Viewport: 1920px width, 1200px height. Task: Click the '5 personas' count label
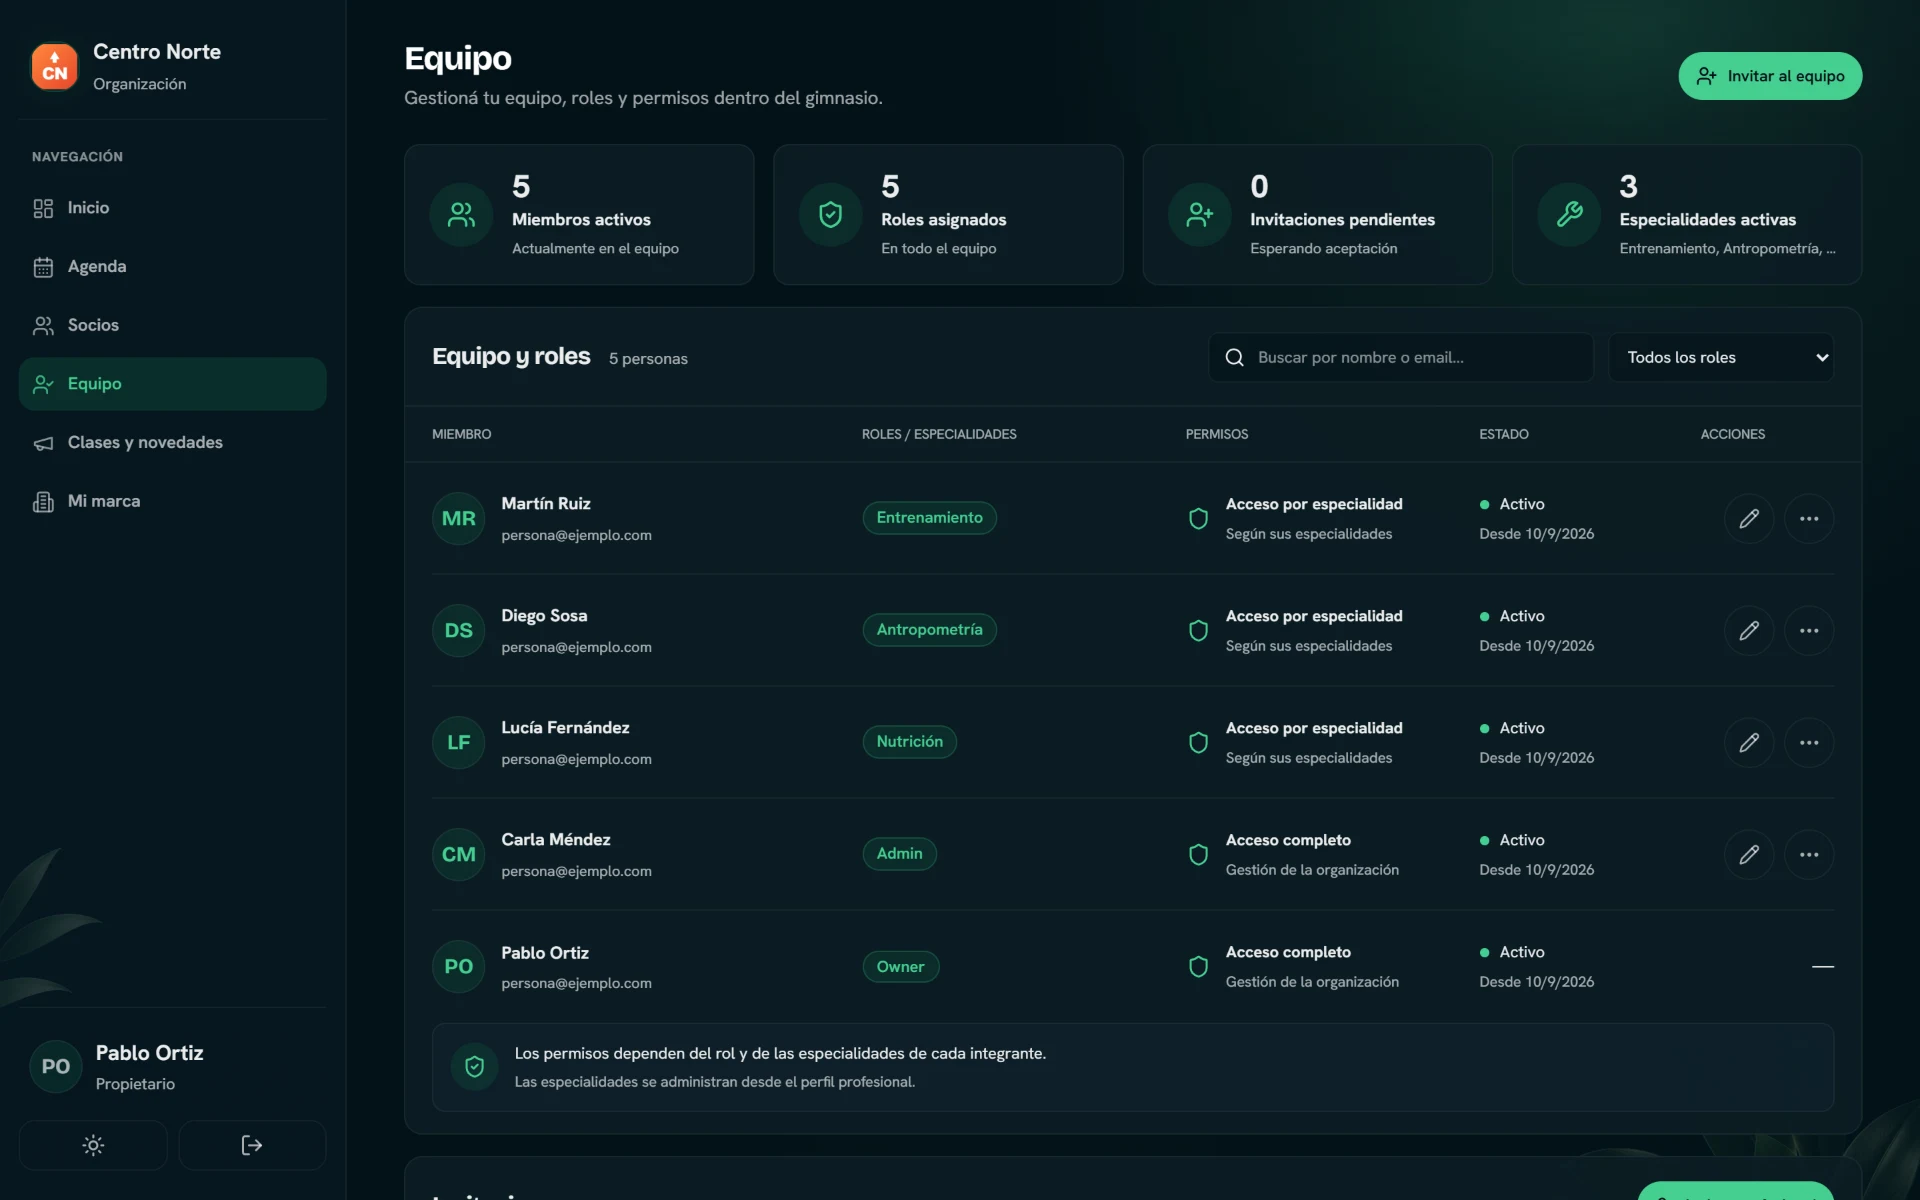648,358
